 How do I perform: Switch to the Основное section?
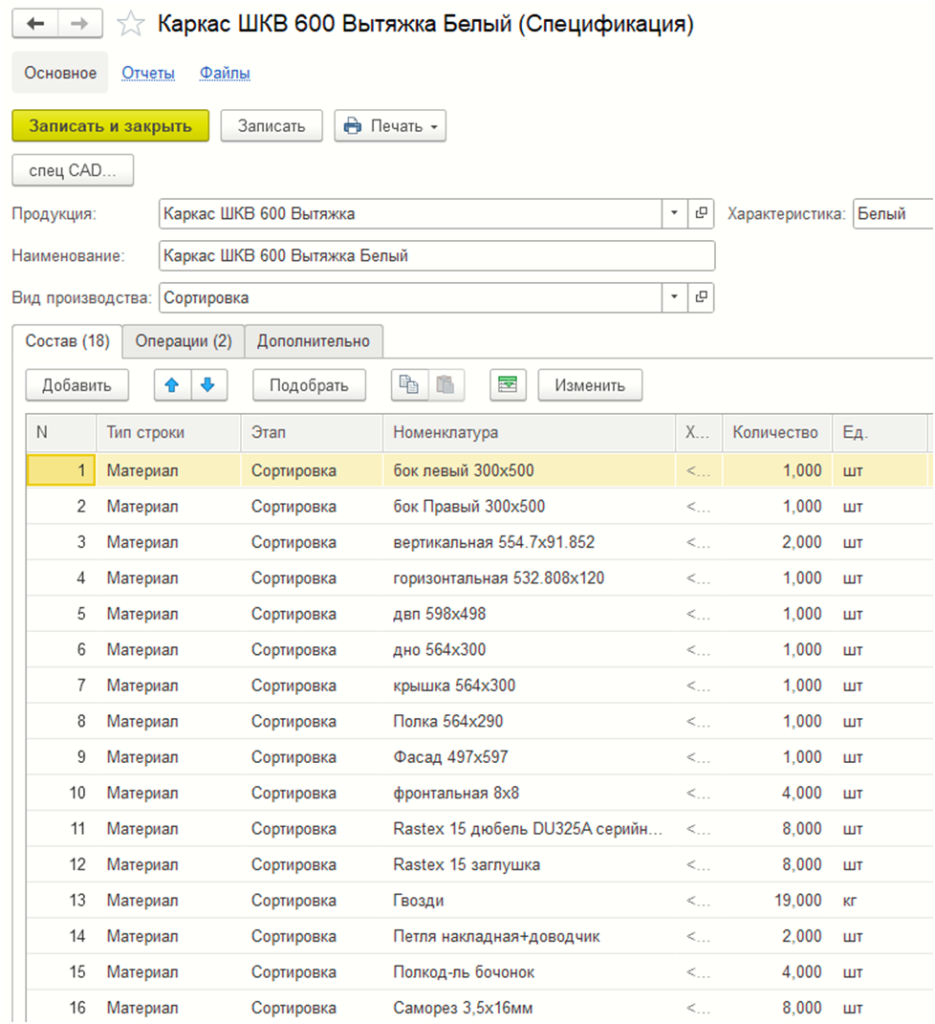pyautogui.click(x=60, y=73)
